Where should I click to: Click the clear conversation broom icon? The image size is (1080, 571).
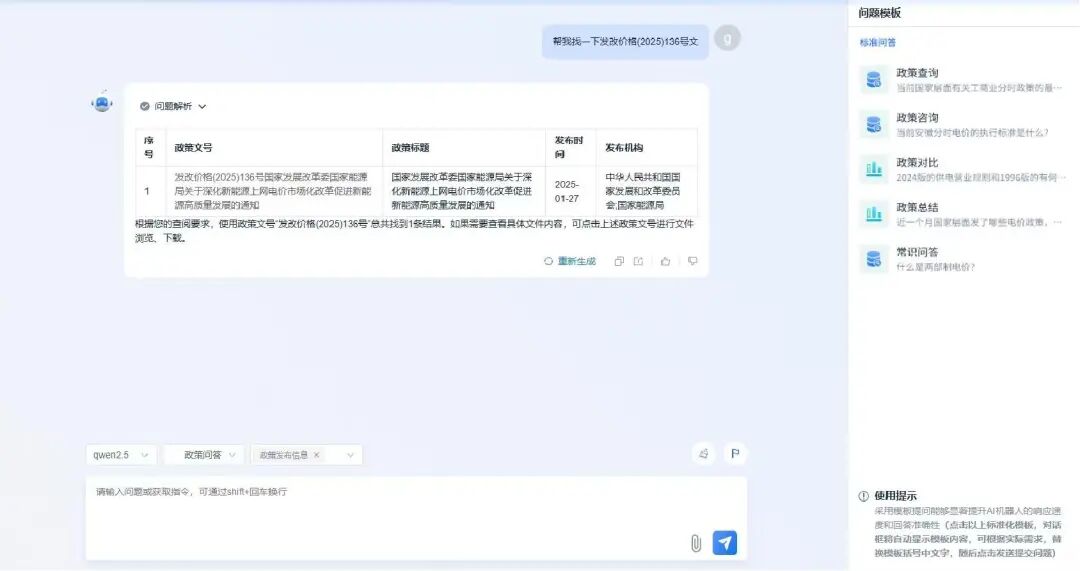(x=703, y=454)
